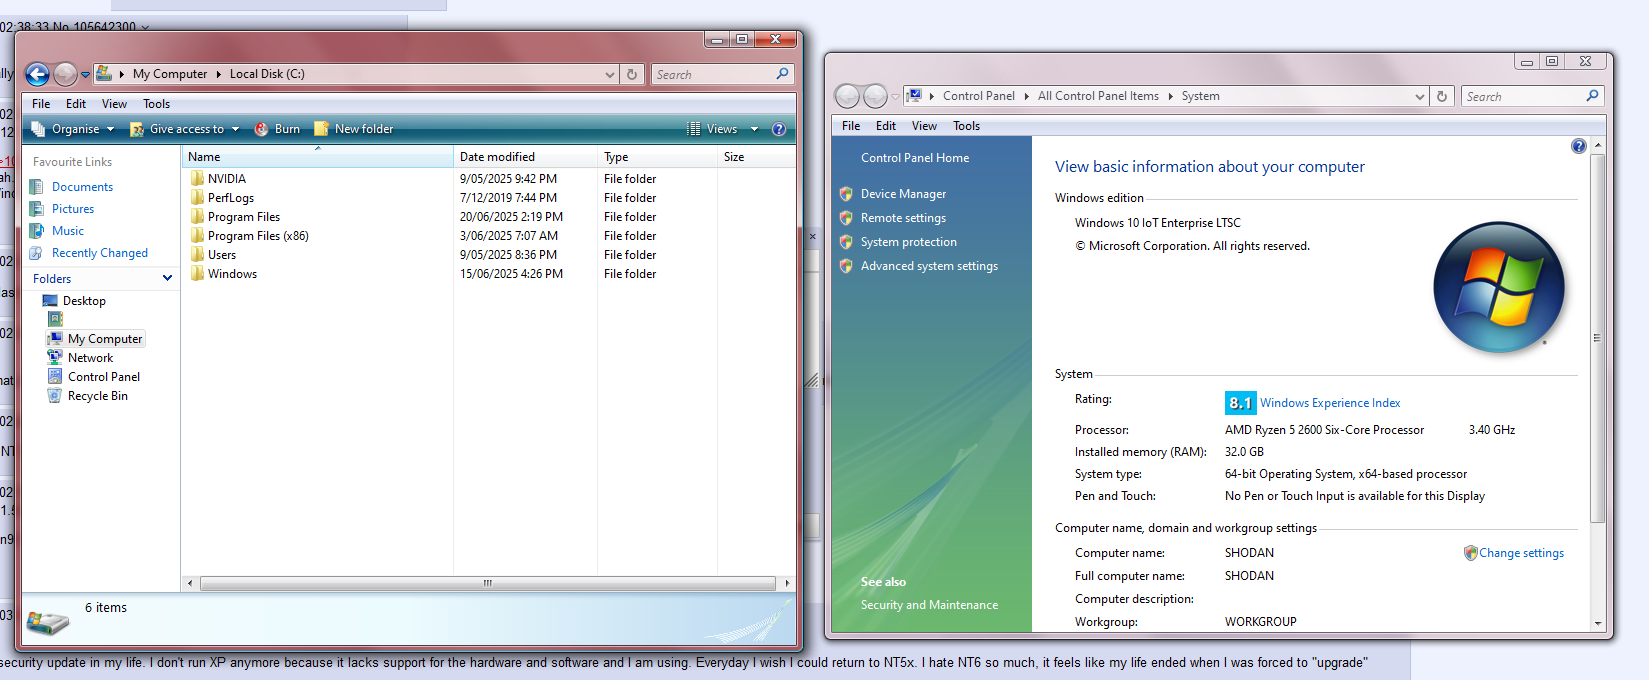Screen dimensions: 1649x680
Task: Focus the explorer Search field
Action: pos(714,74)
